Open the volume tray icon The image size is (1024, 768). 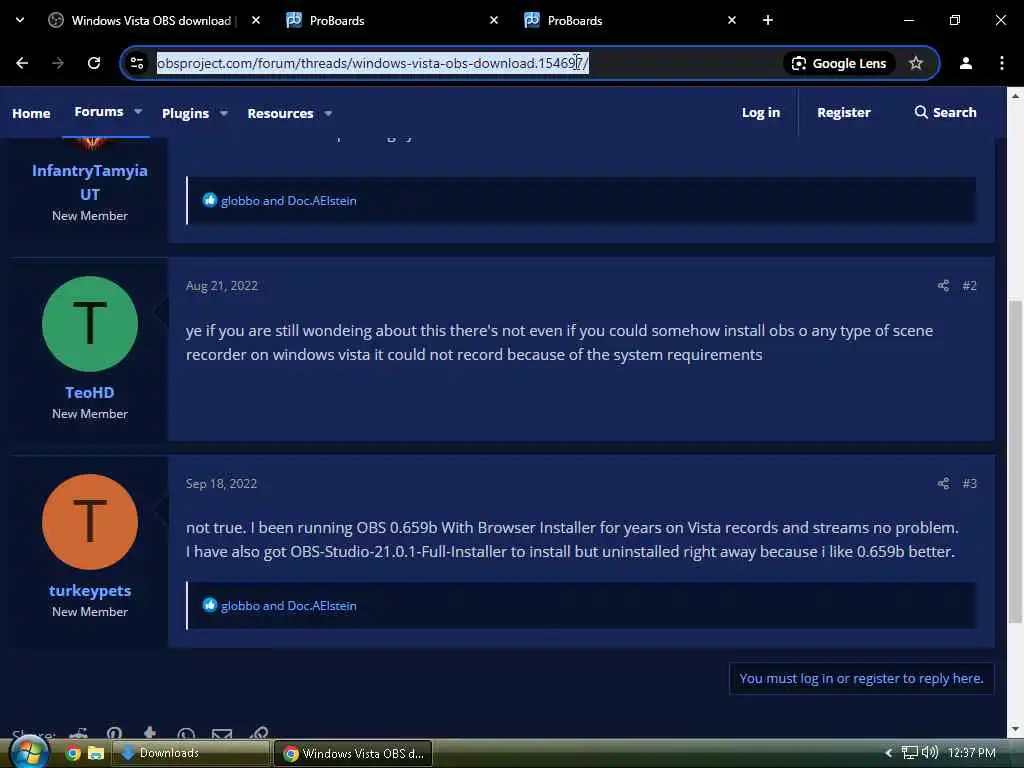coord(929,753)
